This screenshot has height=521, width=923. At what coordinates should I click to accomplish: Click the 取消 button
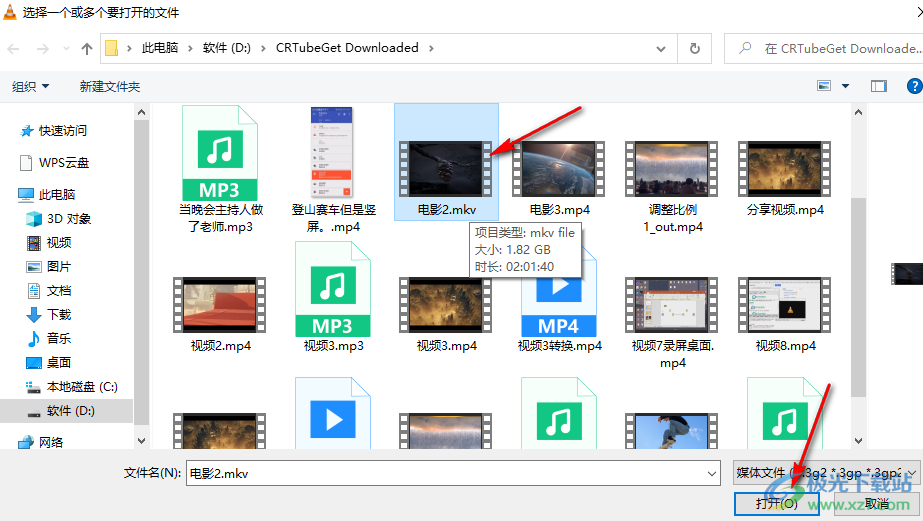coord(876,503)
